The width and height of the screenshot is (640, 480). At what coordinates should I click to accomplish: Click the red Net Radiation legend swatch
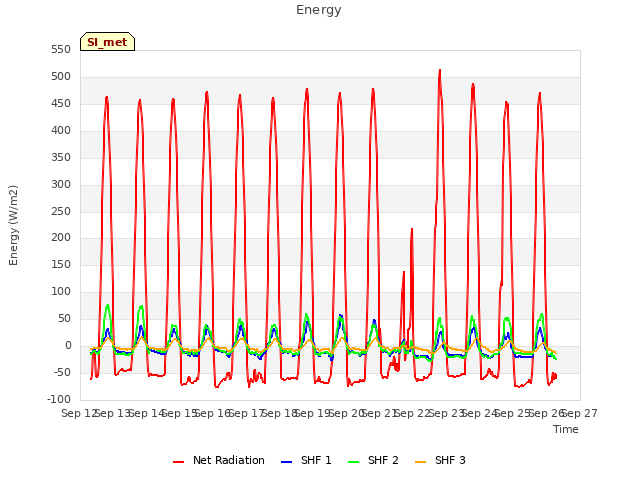[x=178, y=462]
